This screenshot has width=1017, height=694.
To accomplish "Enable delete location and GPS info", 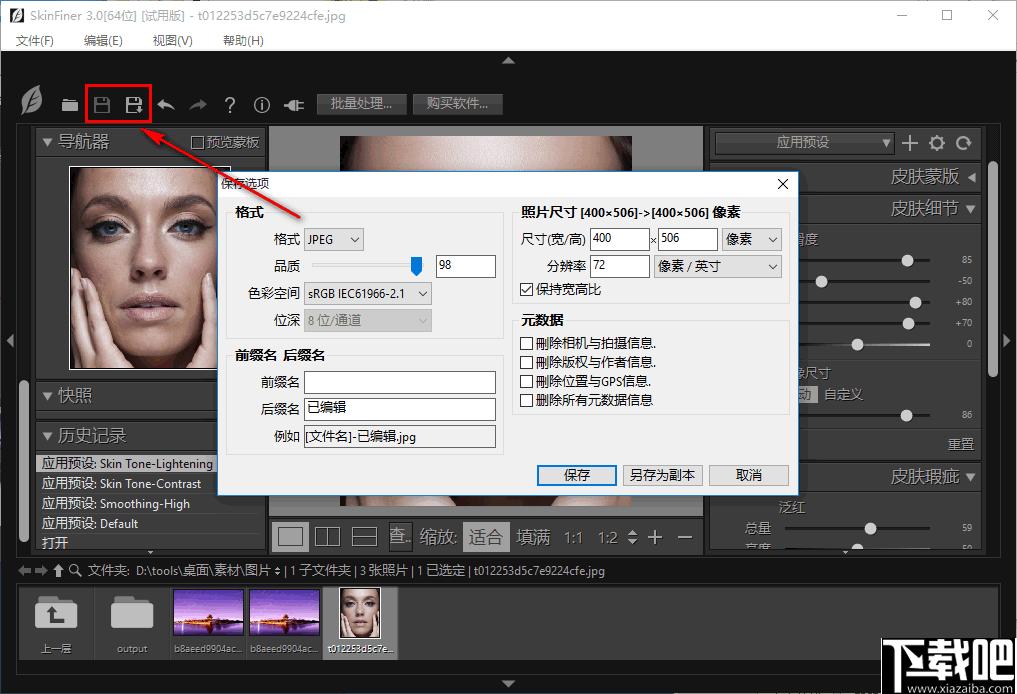I will (x=527, y=381).
